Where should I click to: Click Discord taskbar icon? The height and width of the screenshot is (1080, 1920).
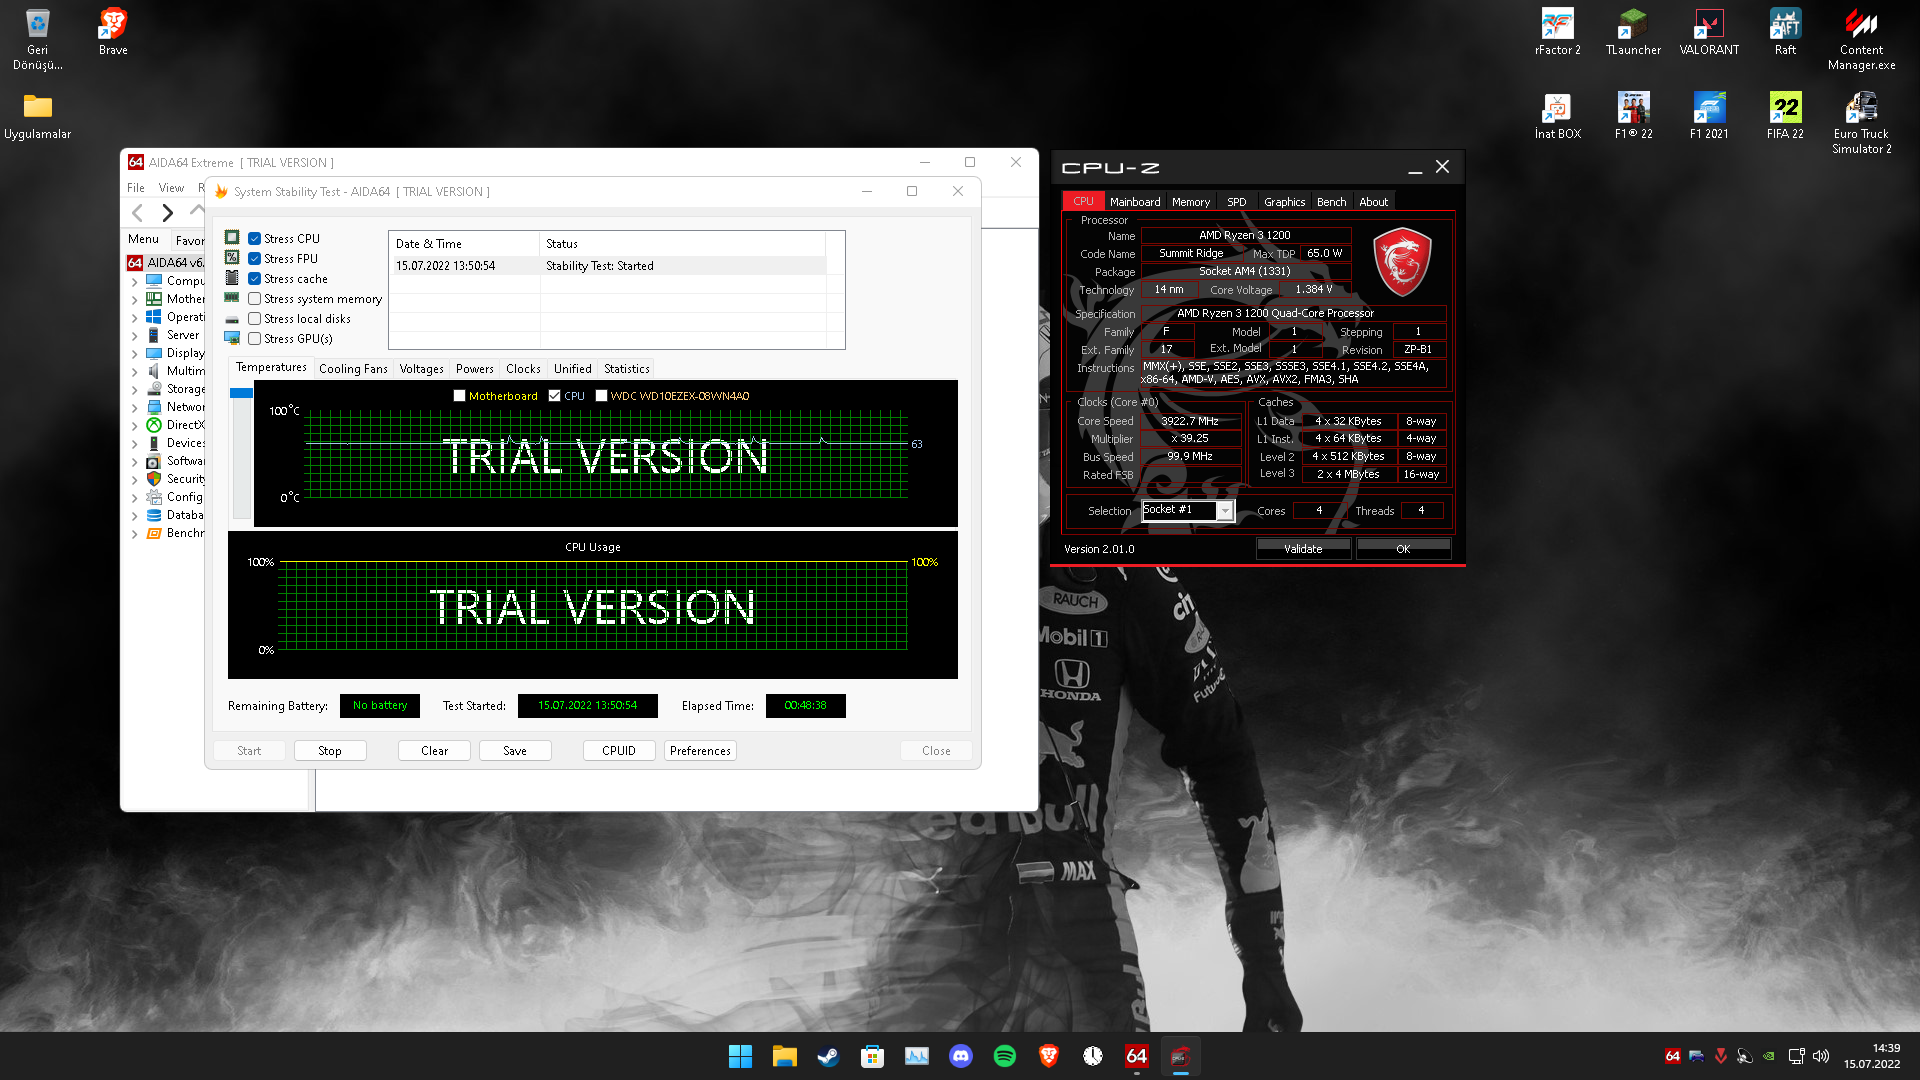960,1056
